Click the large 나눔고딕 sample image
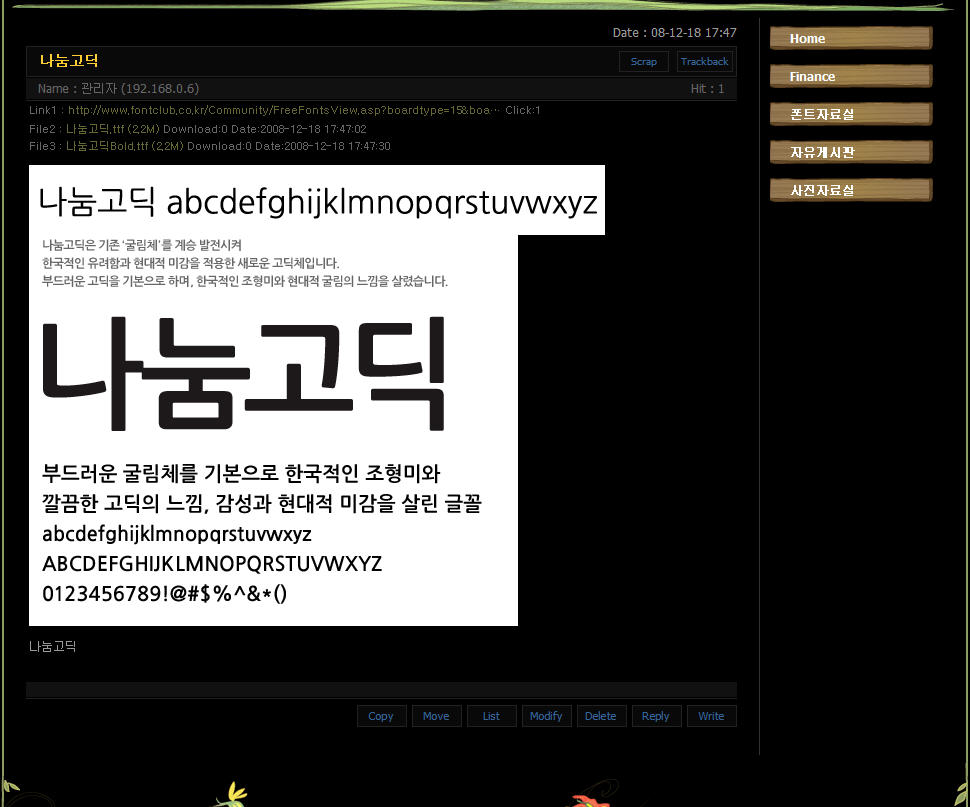970x807 pixels. pyautogui.click(x=273, y=430)
